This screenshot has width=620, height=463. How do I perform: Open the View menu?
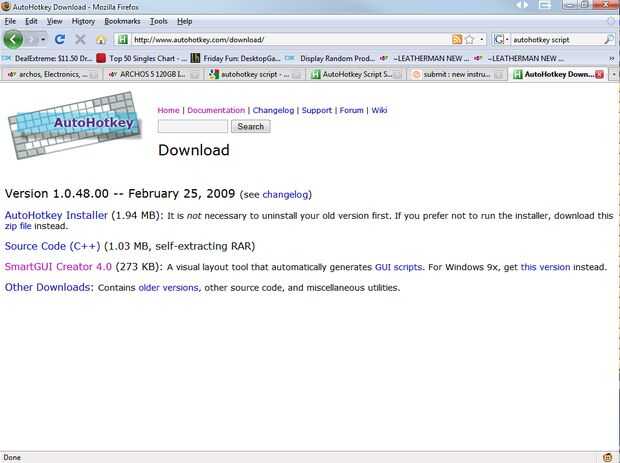tap(54, 21)
